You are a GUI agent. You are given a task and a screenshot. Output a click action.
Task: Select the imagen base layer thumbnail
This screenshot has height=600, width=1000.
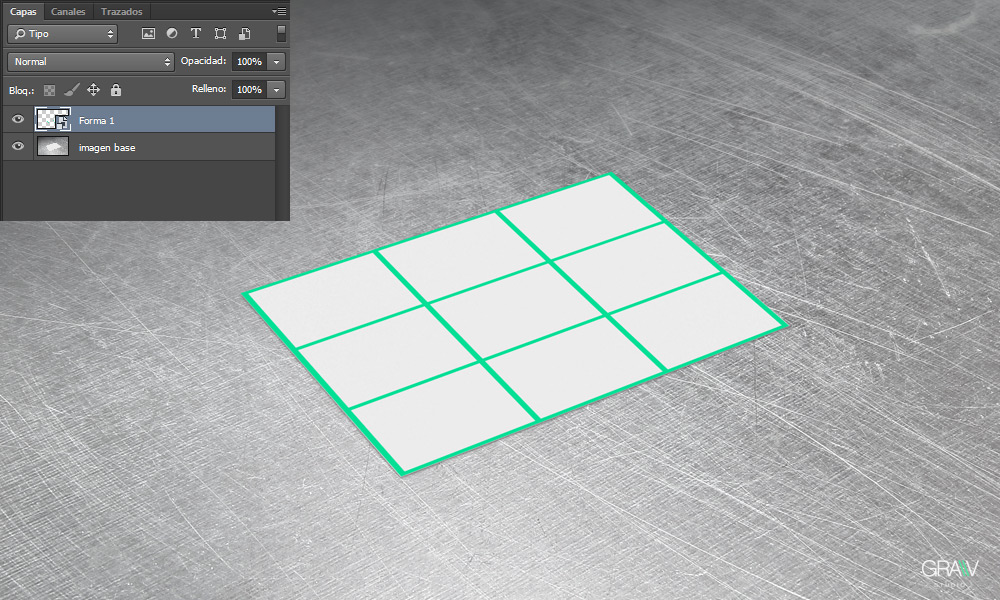point(52,147)
